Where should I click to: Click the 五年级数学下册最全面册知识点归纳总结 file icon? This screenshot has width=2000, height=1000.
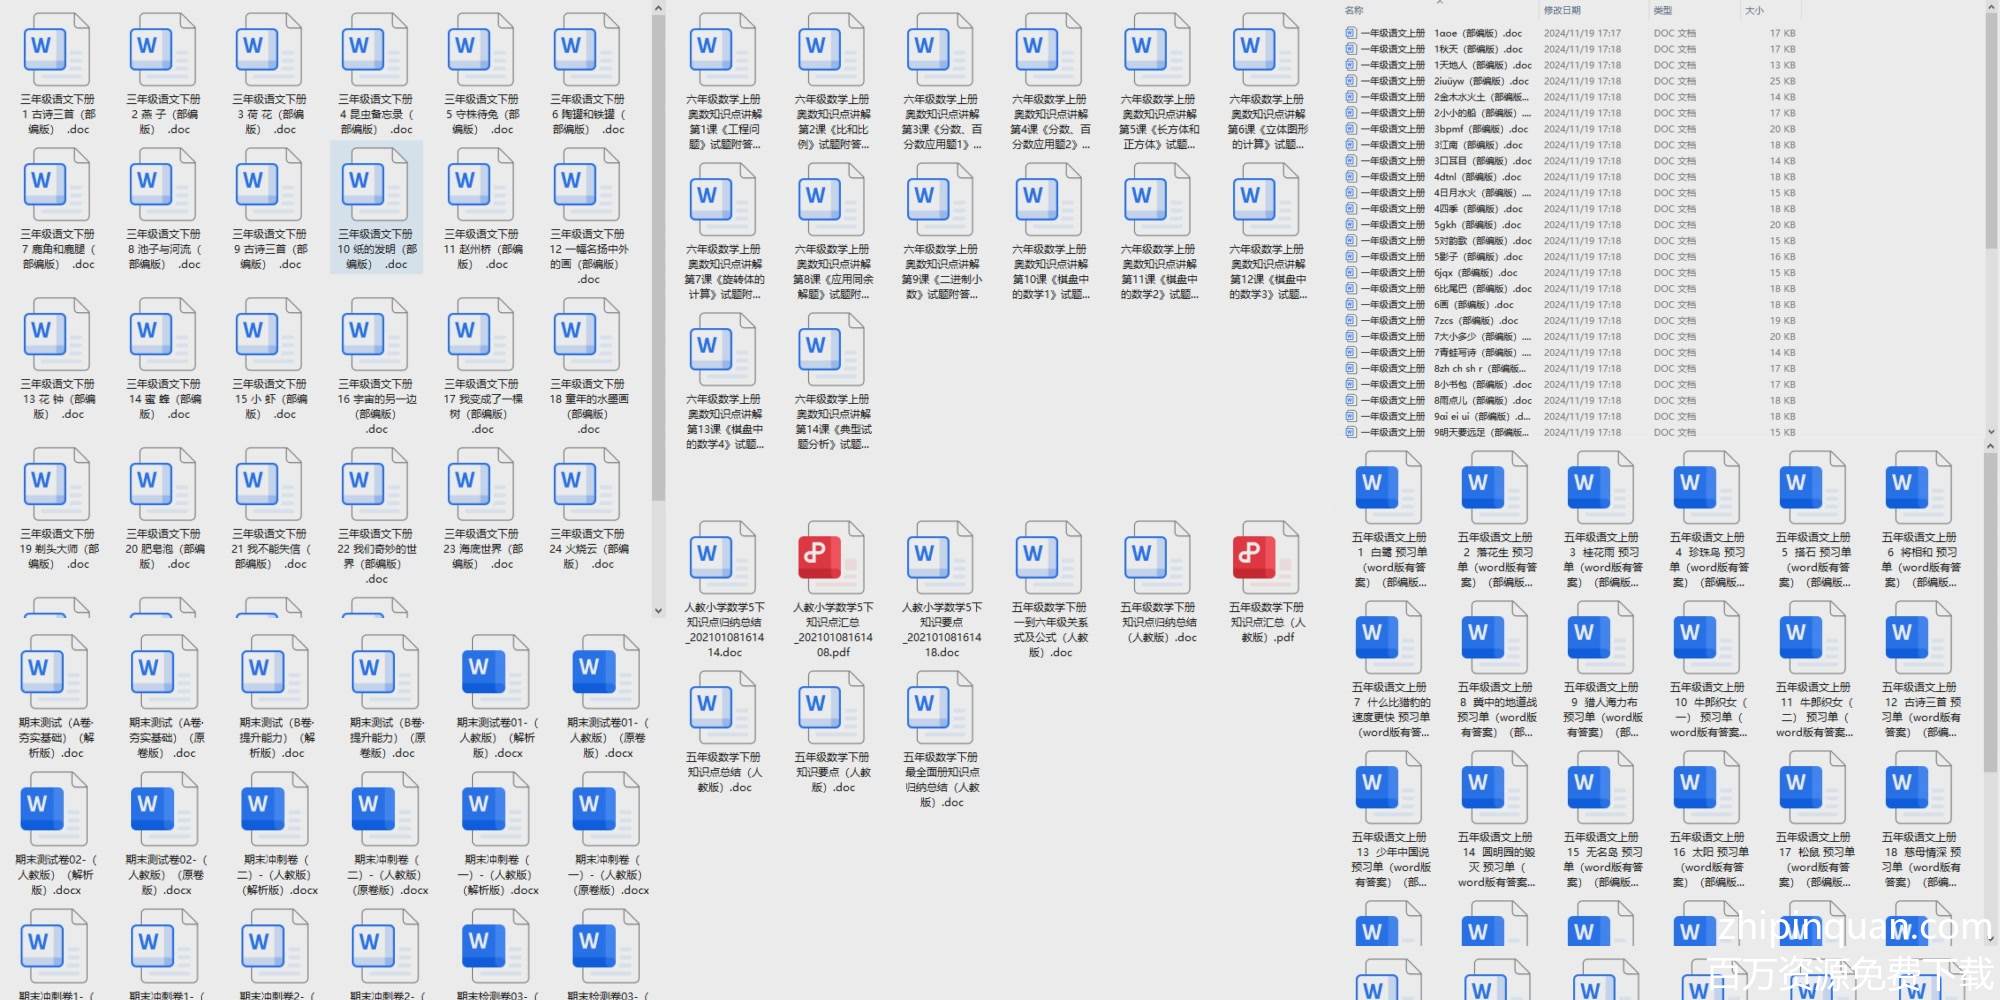pyautogui.click(x=940, y=708)
